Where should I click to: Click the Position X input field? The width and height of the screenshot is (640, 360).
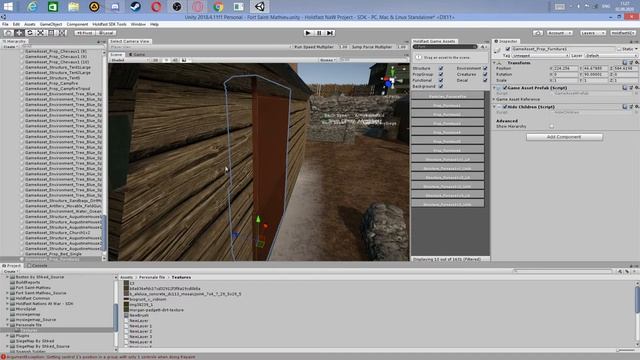point(566,69)
